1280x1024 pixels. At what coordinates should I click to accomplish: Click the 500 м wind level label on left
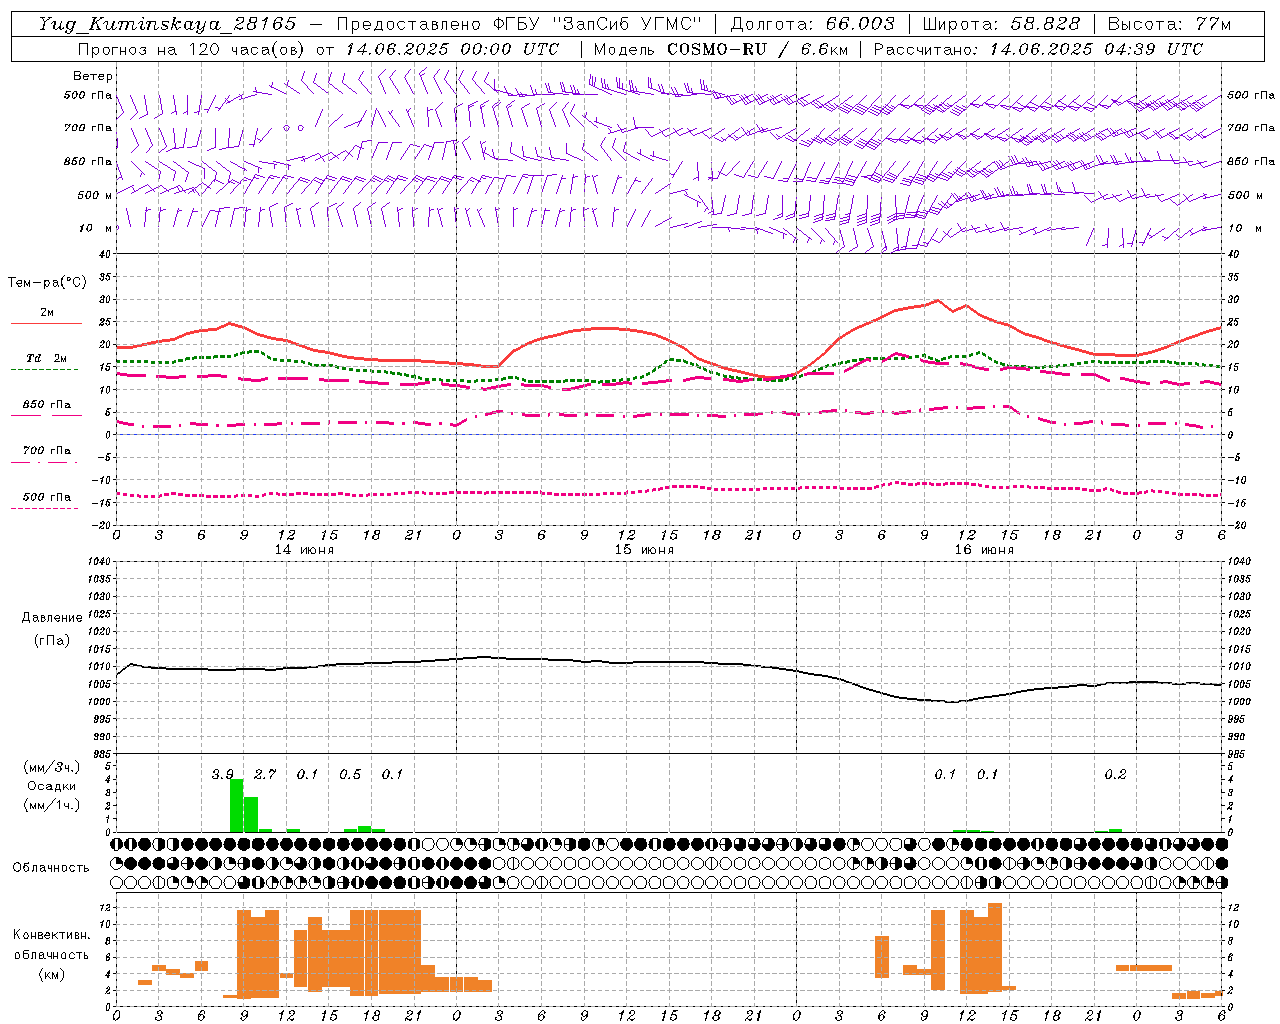96,195
